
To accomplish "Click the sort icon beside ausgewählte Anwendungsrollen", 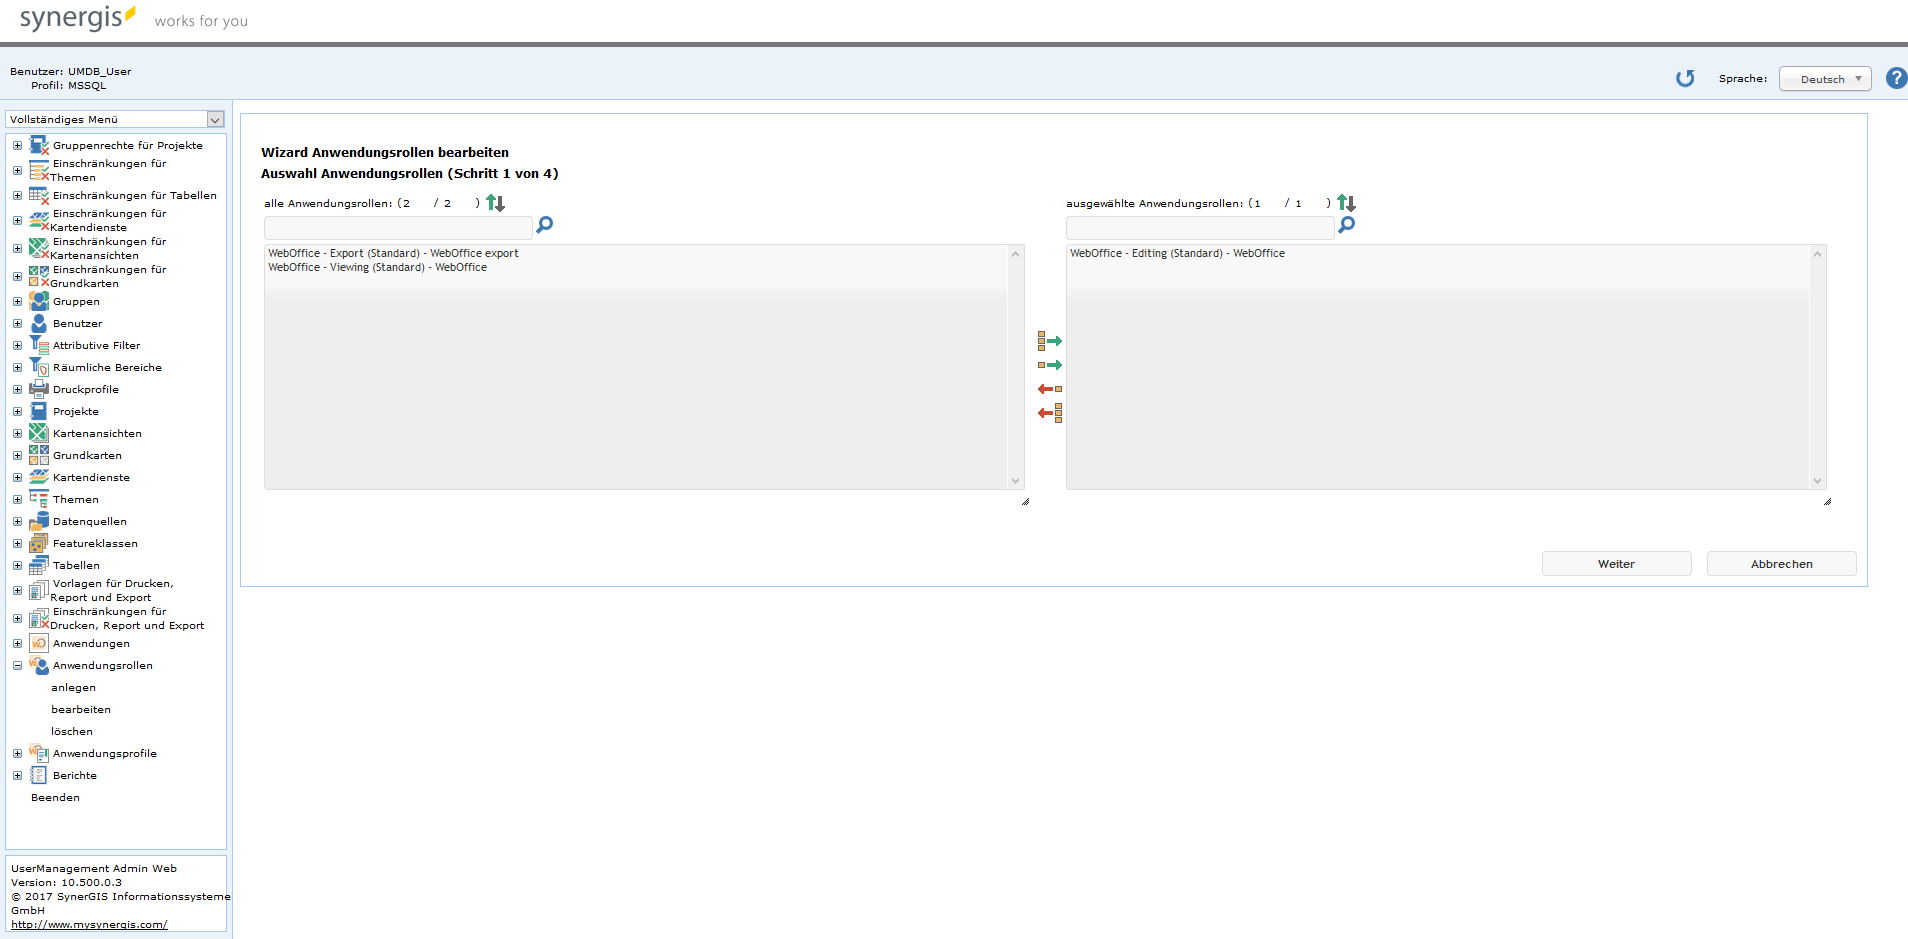I will pos(1347,203).
